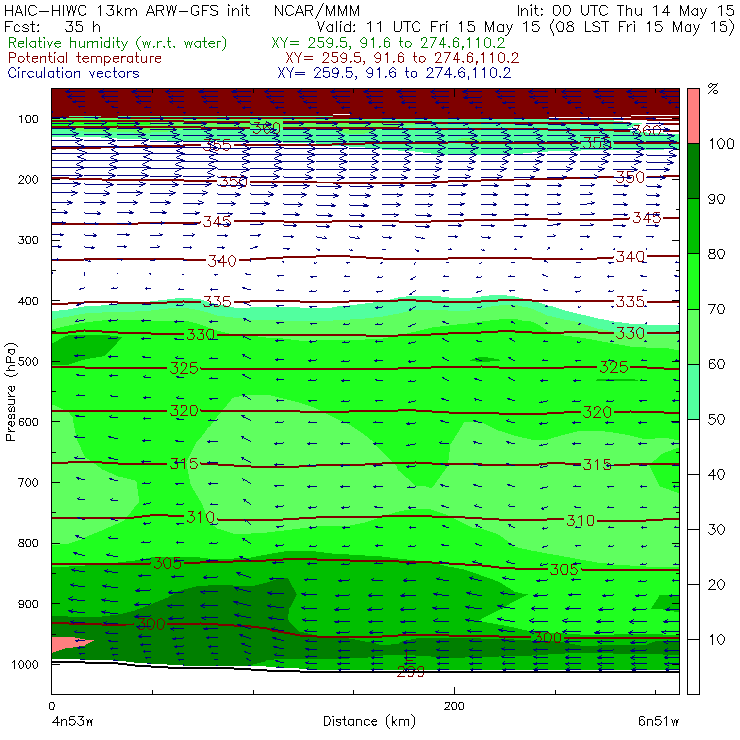The width and height of the screenshot is (740, 740).
Task: Click the green XY coordinates line
Action: (x=388, y=43)
